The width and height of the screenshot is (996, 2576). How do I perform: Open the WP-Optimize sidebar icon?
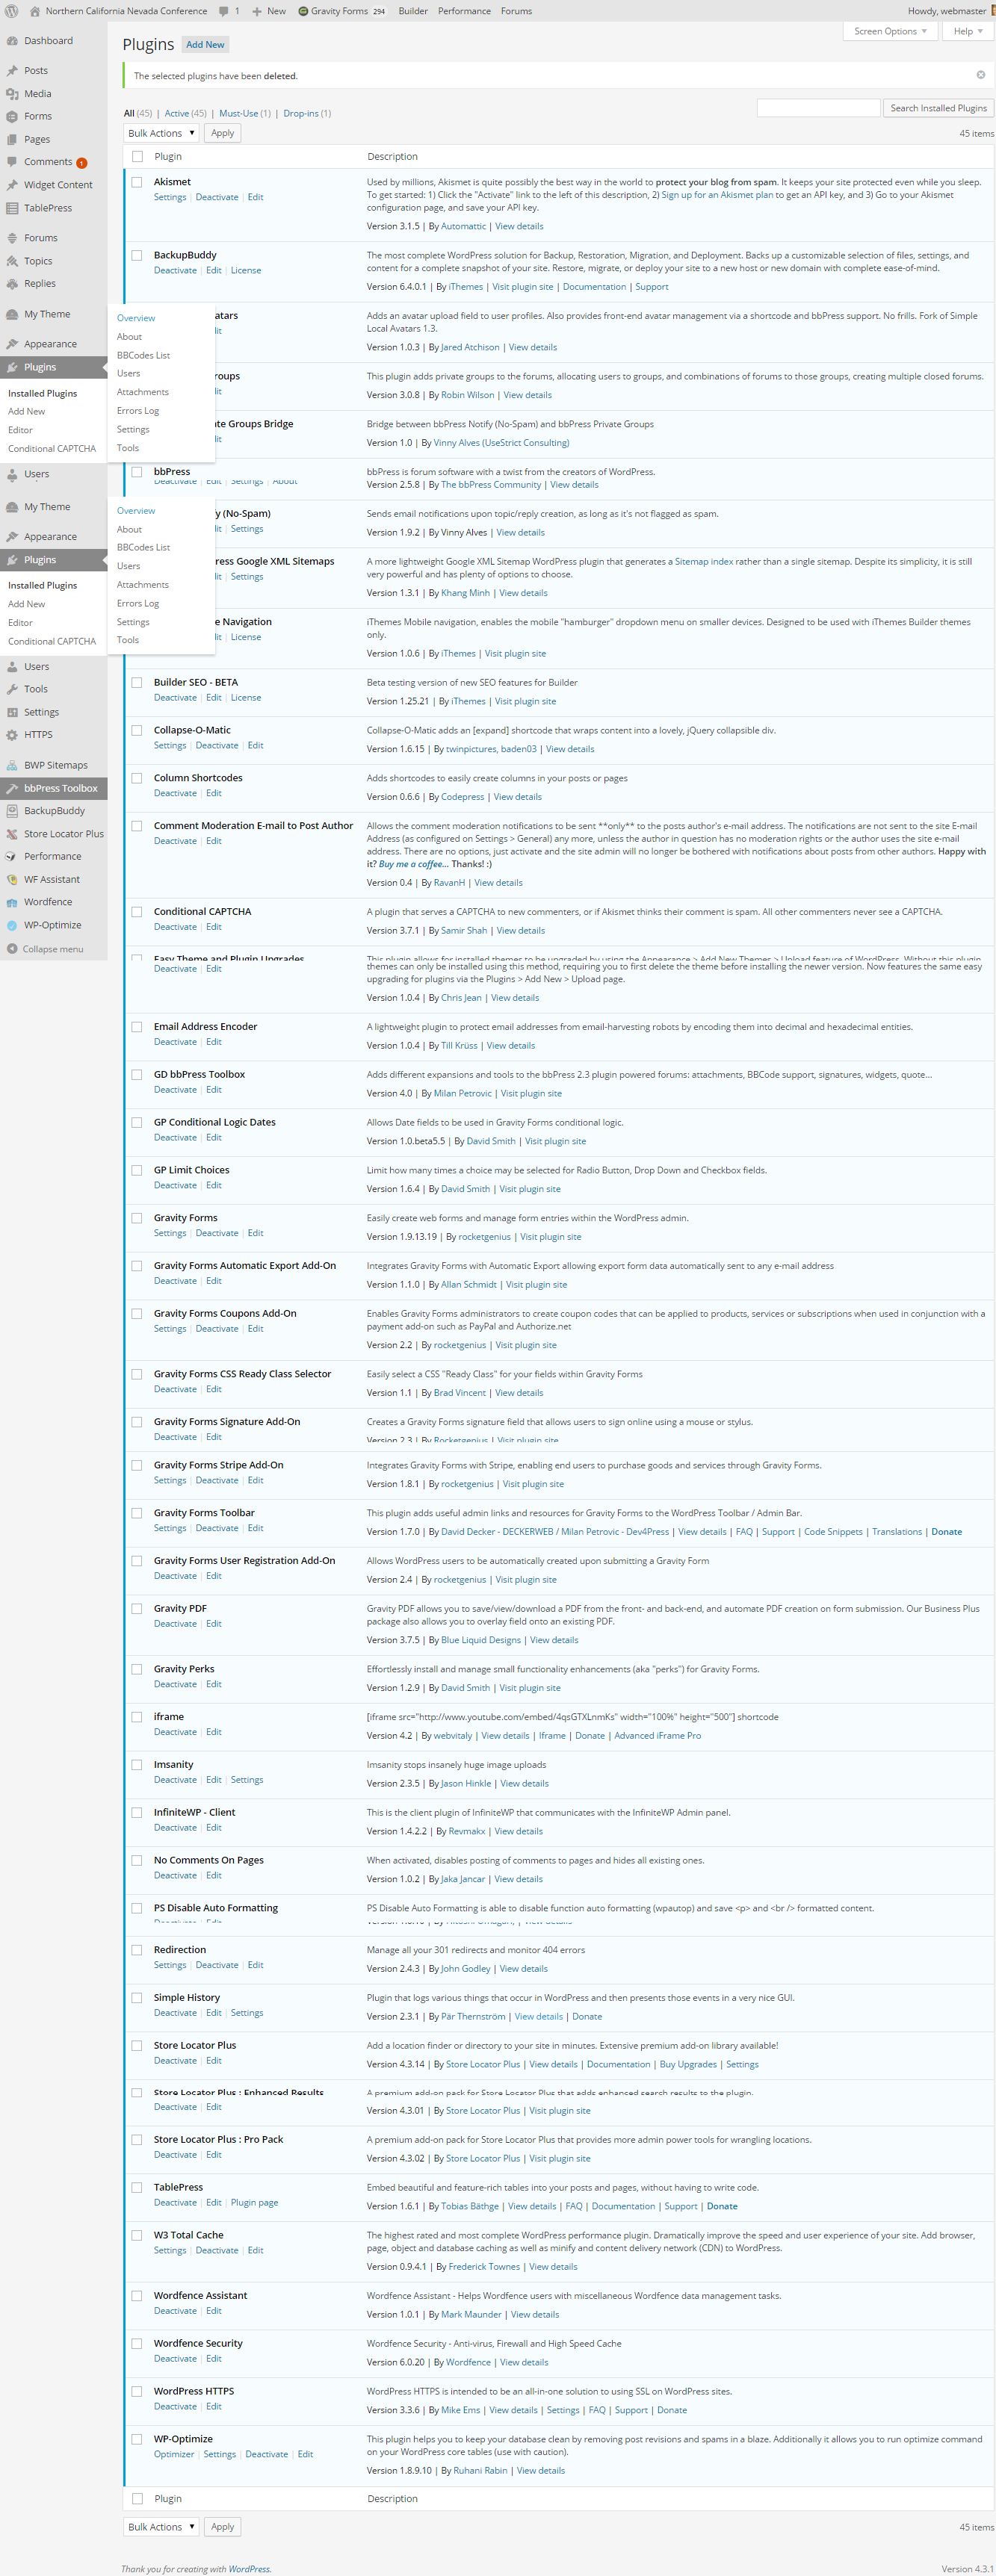tap(12, 925)
